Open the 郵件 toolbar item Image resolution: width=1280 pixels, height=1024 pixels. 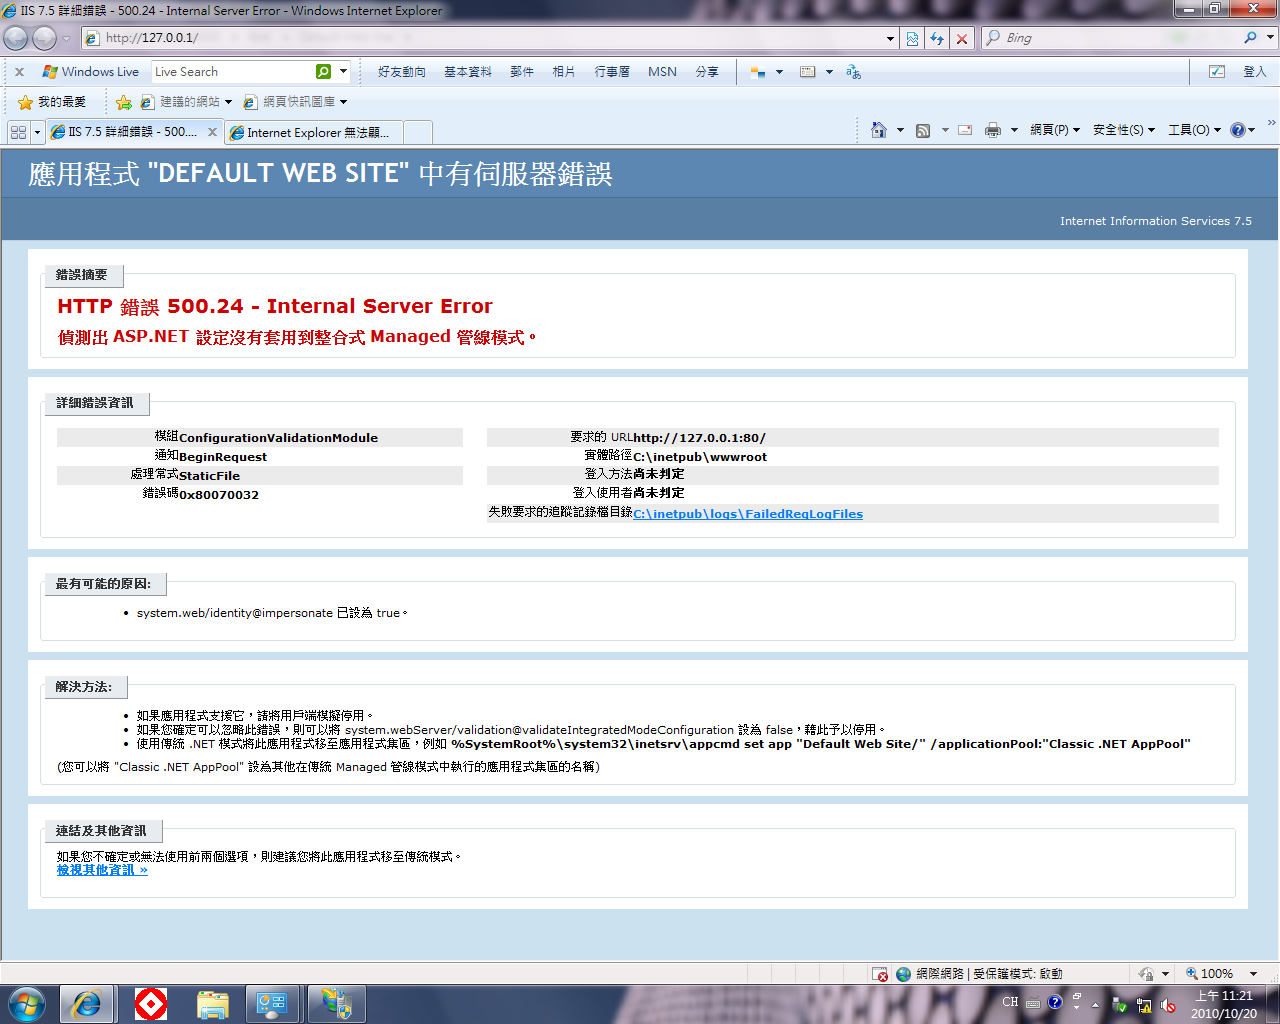coord(522,72)
